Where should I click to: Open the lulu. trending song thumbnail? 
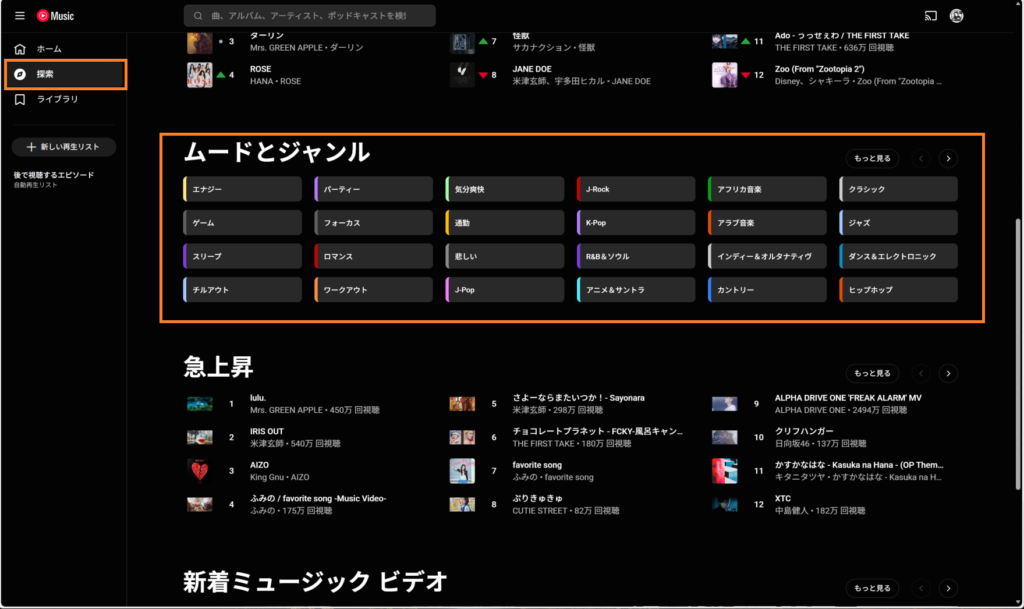click(x=200, y=404)
